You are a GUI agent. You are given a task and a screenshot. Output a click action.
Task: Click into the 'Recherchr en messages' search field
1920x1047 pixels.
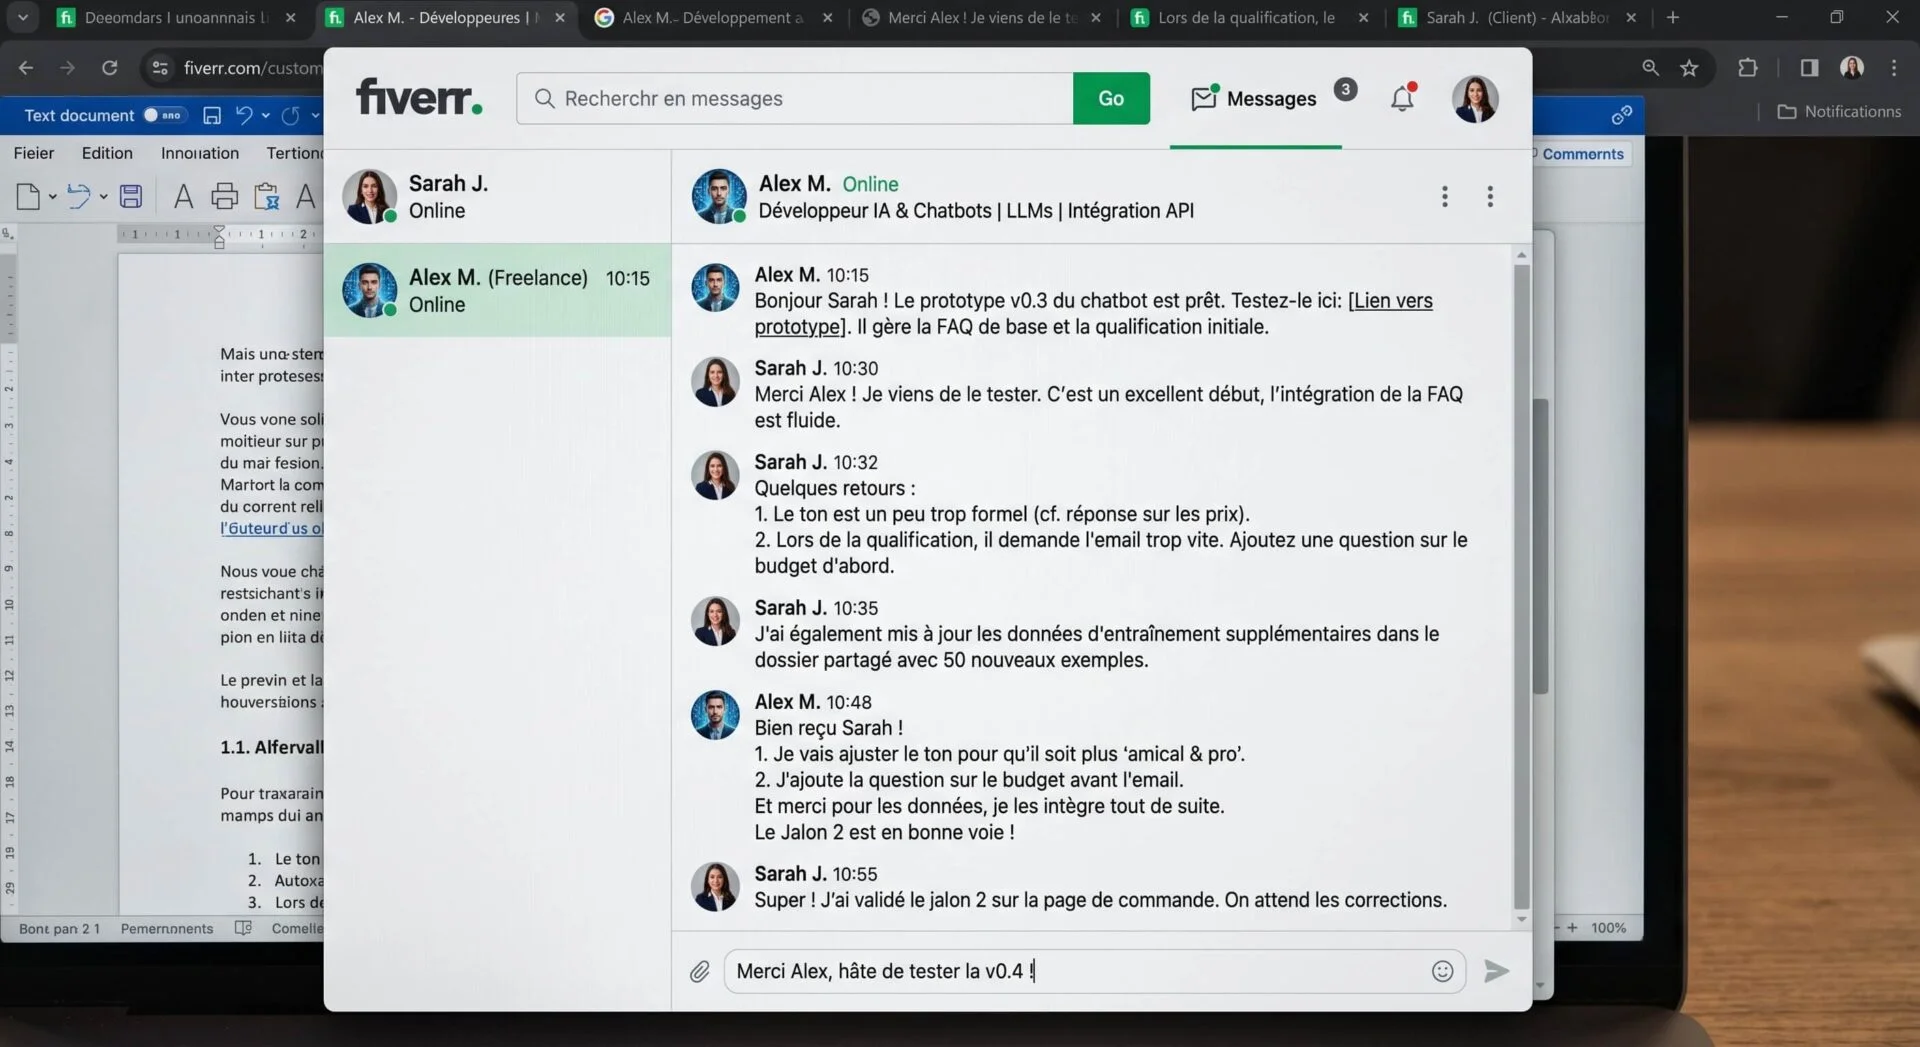click(795, 98)
